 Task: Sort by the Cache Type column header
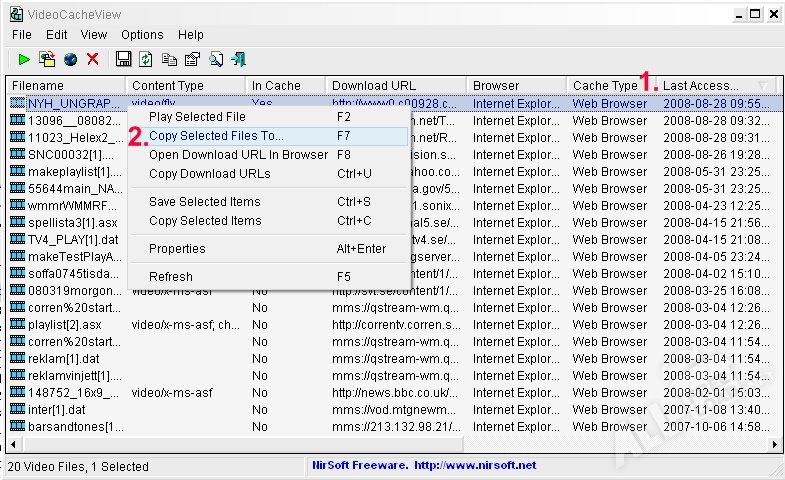tap(604, 86)
